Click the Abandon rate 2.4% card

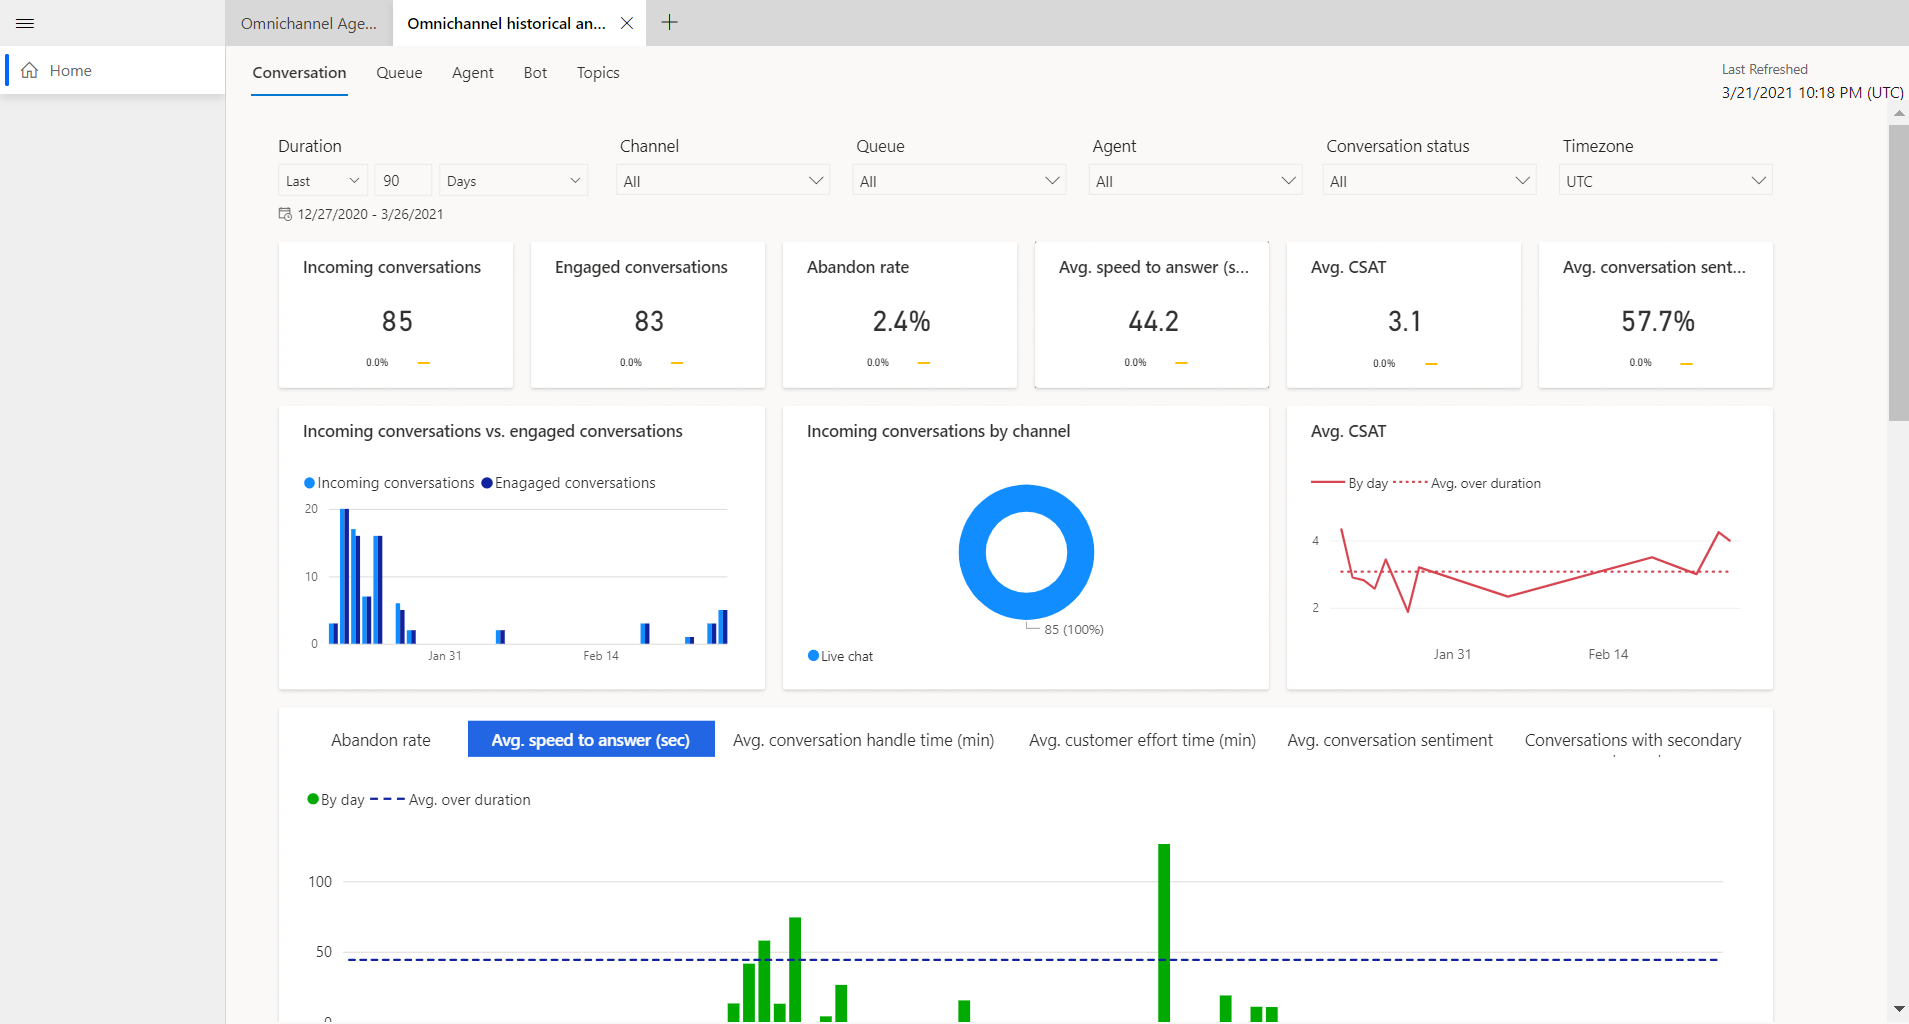(x=900, y=314)
